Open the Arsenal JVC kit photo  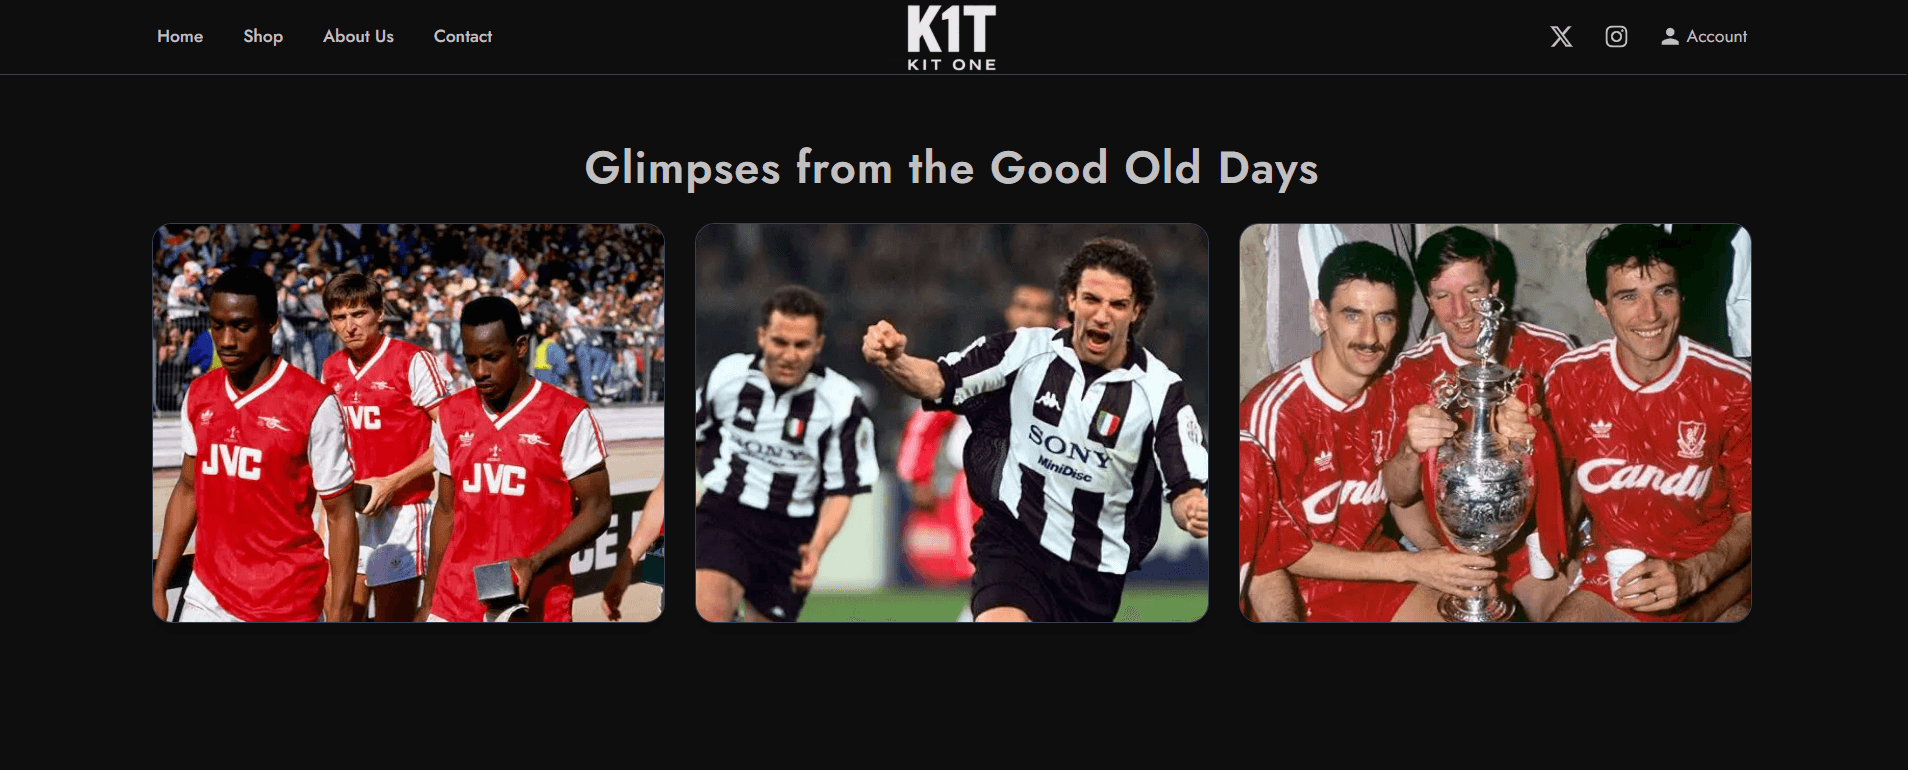click(408, 423)
